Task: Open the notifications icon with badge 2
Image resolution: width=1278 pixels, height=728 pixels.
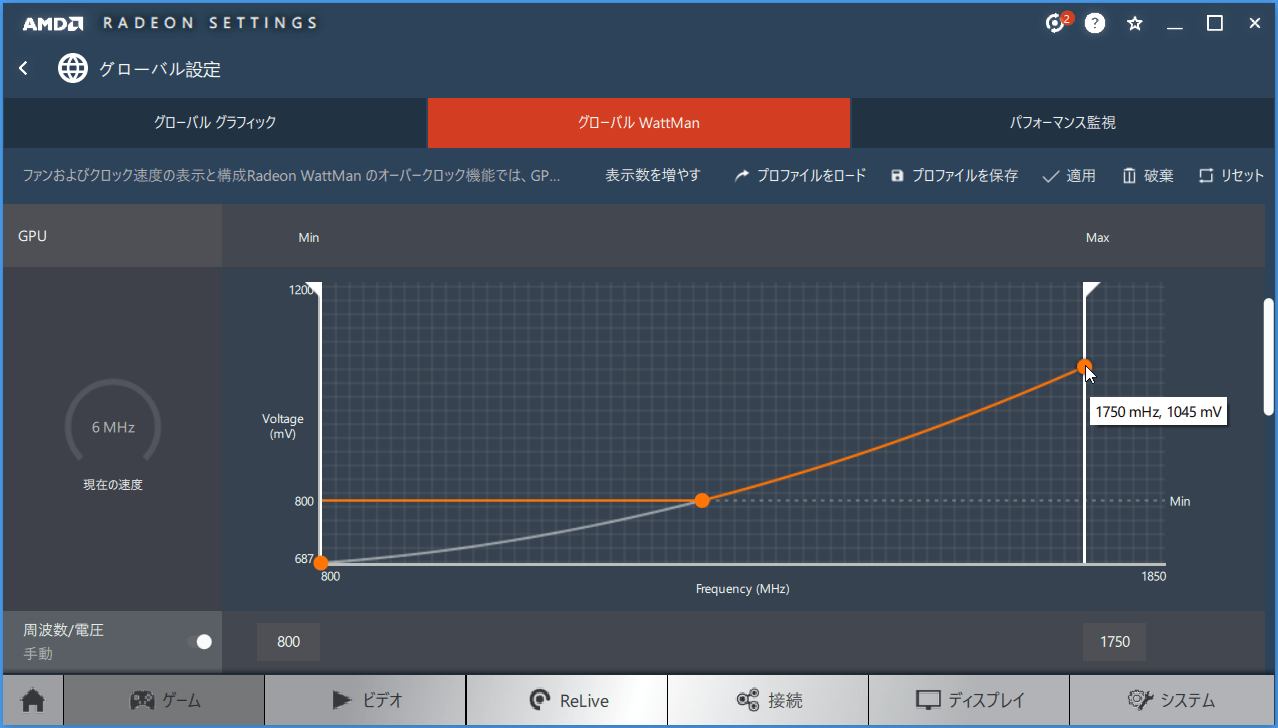Action: [1056, 23]
